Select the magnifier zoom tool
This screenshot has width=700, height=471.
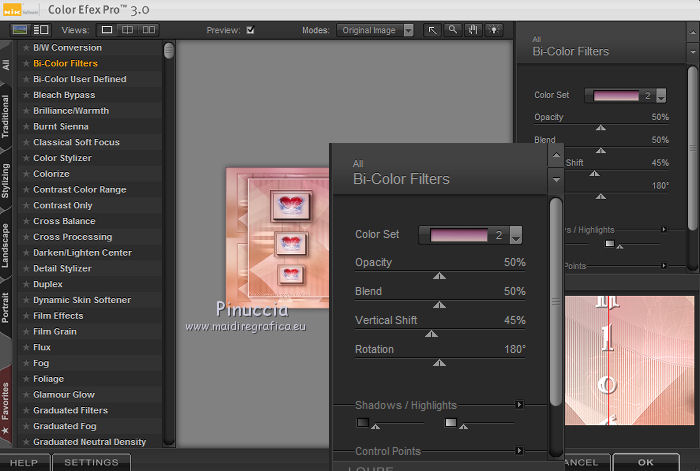(x=453, y=30)
